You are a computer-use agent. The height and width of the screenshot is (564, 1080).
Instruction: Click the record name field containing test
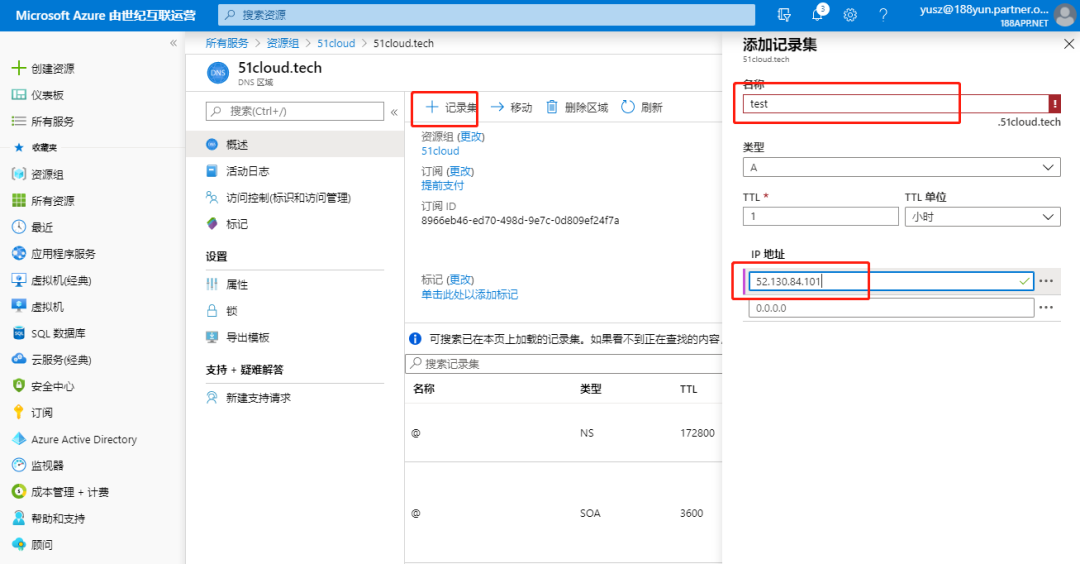(x=895, y=104)
